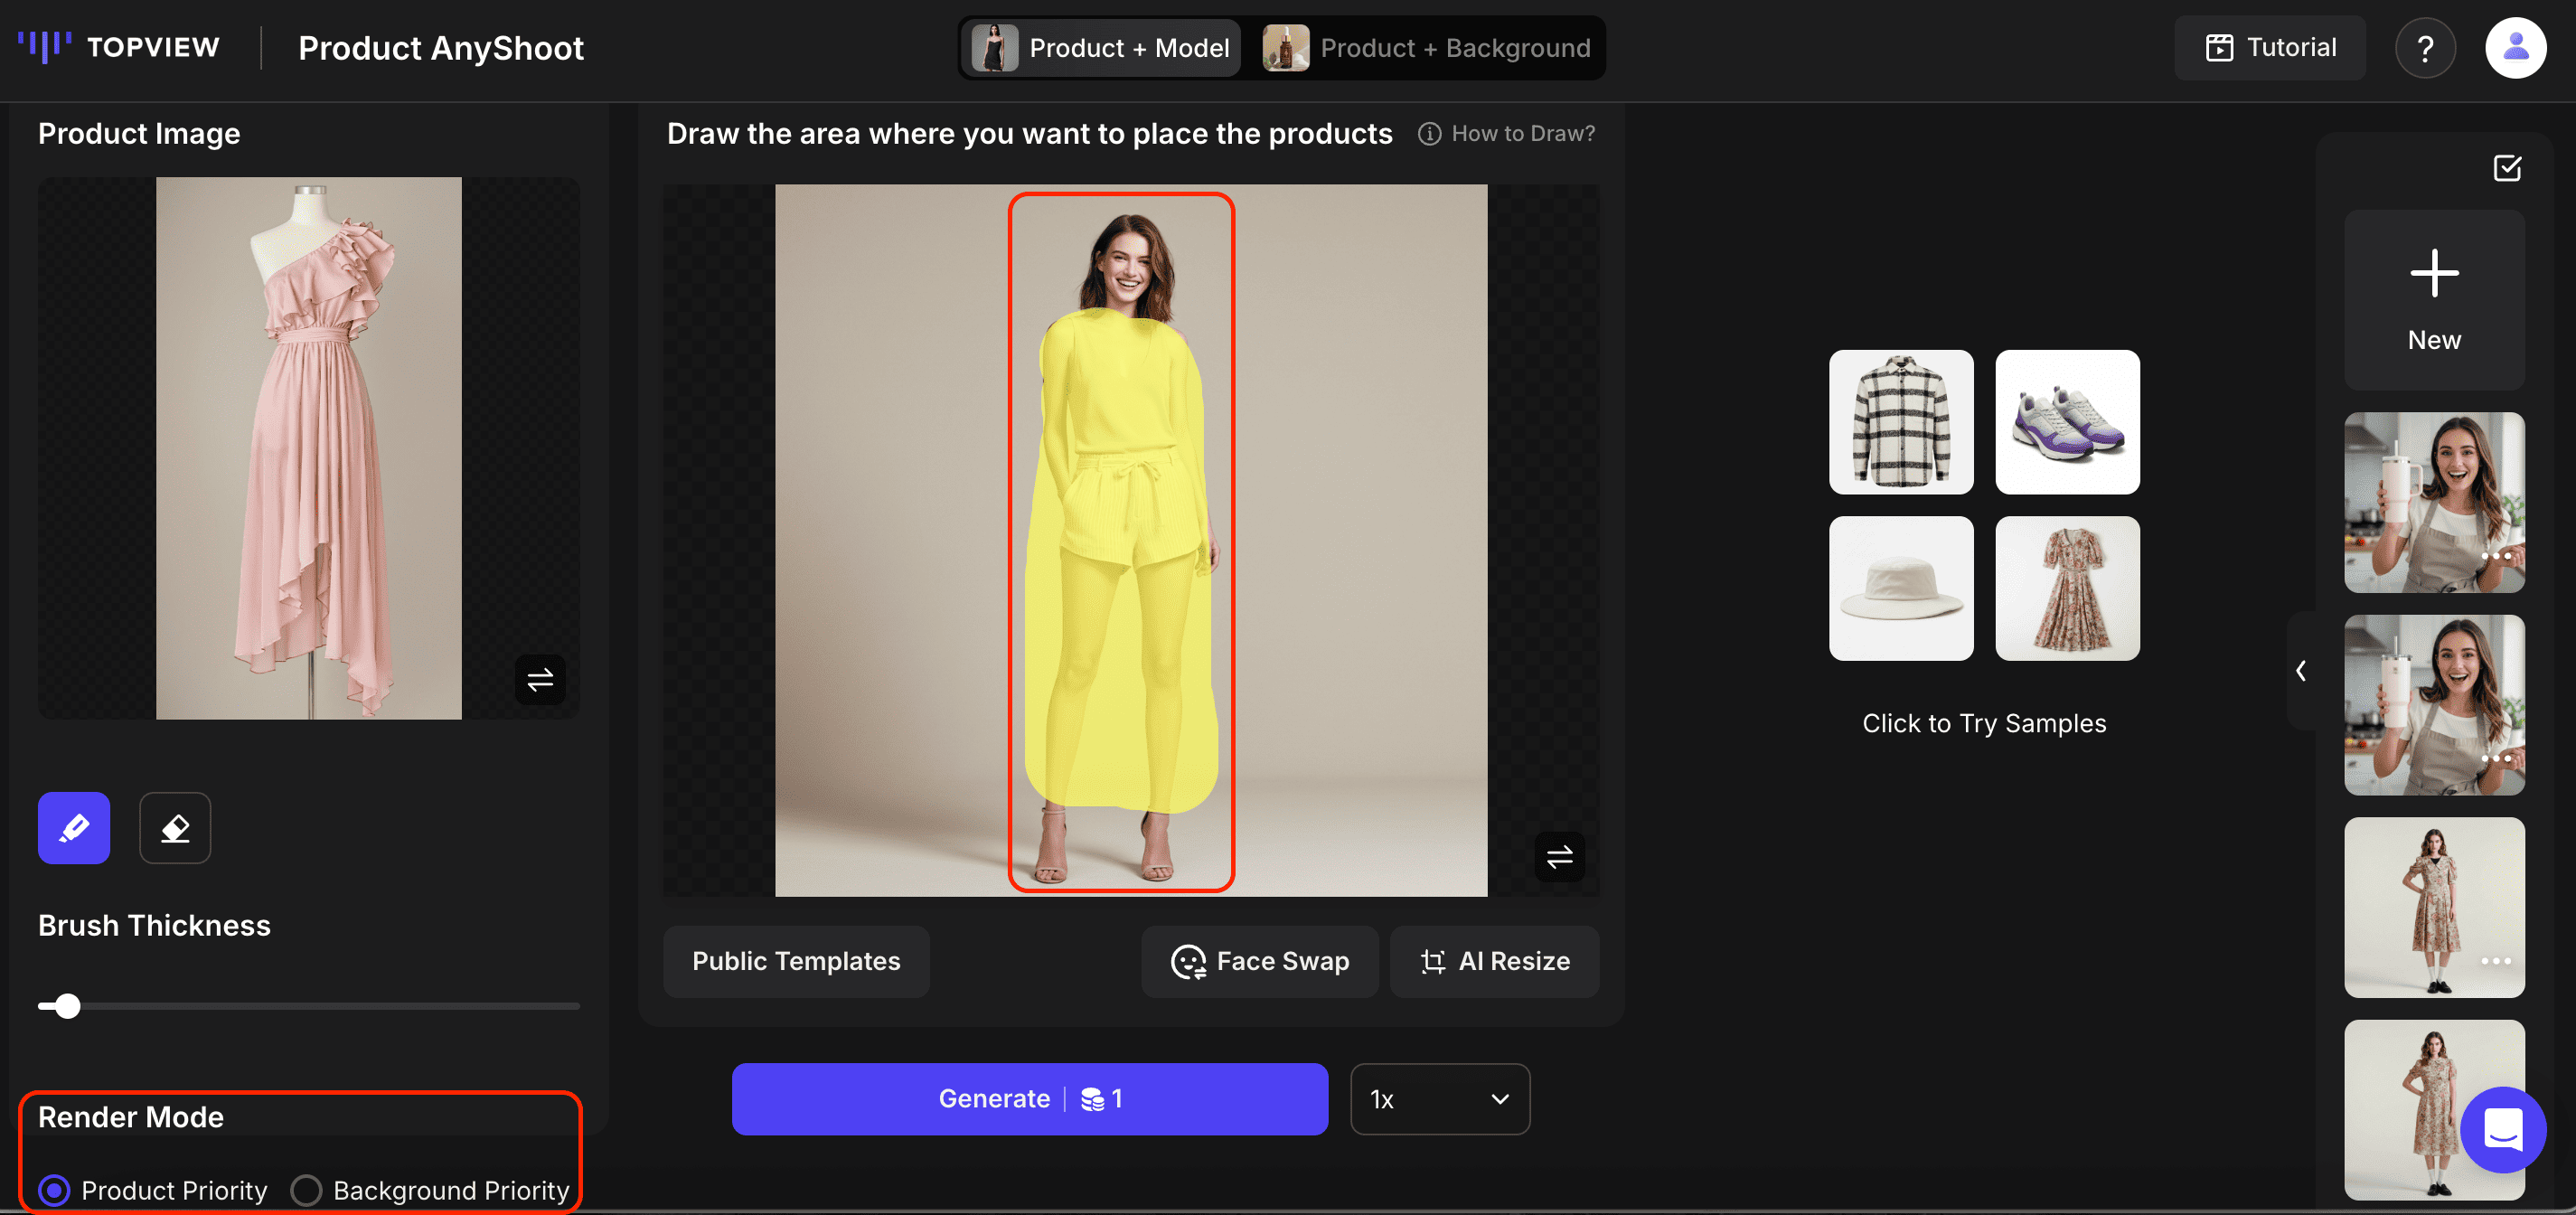Open Public Templates

click(795, 961)
